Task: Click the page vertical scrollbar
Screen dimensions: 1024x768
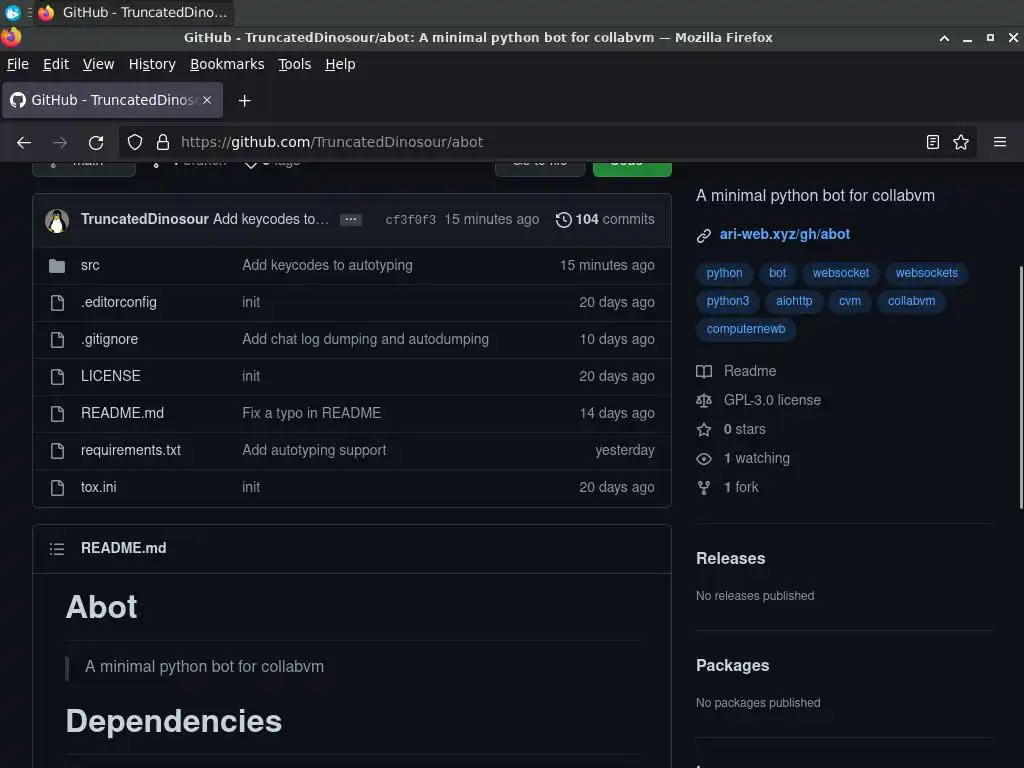Action: click(1021, 387)
